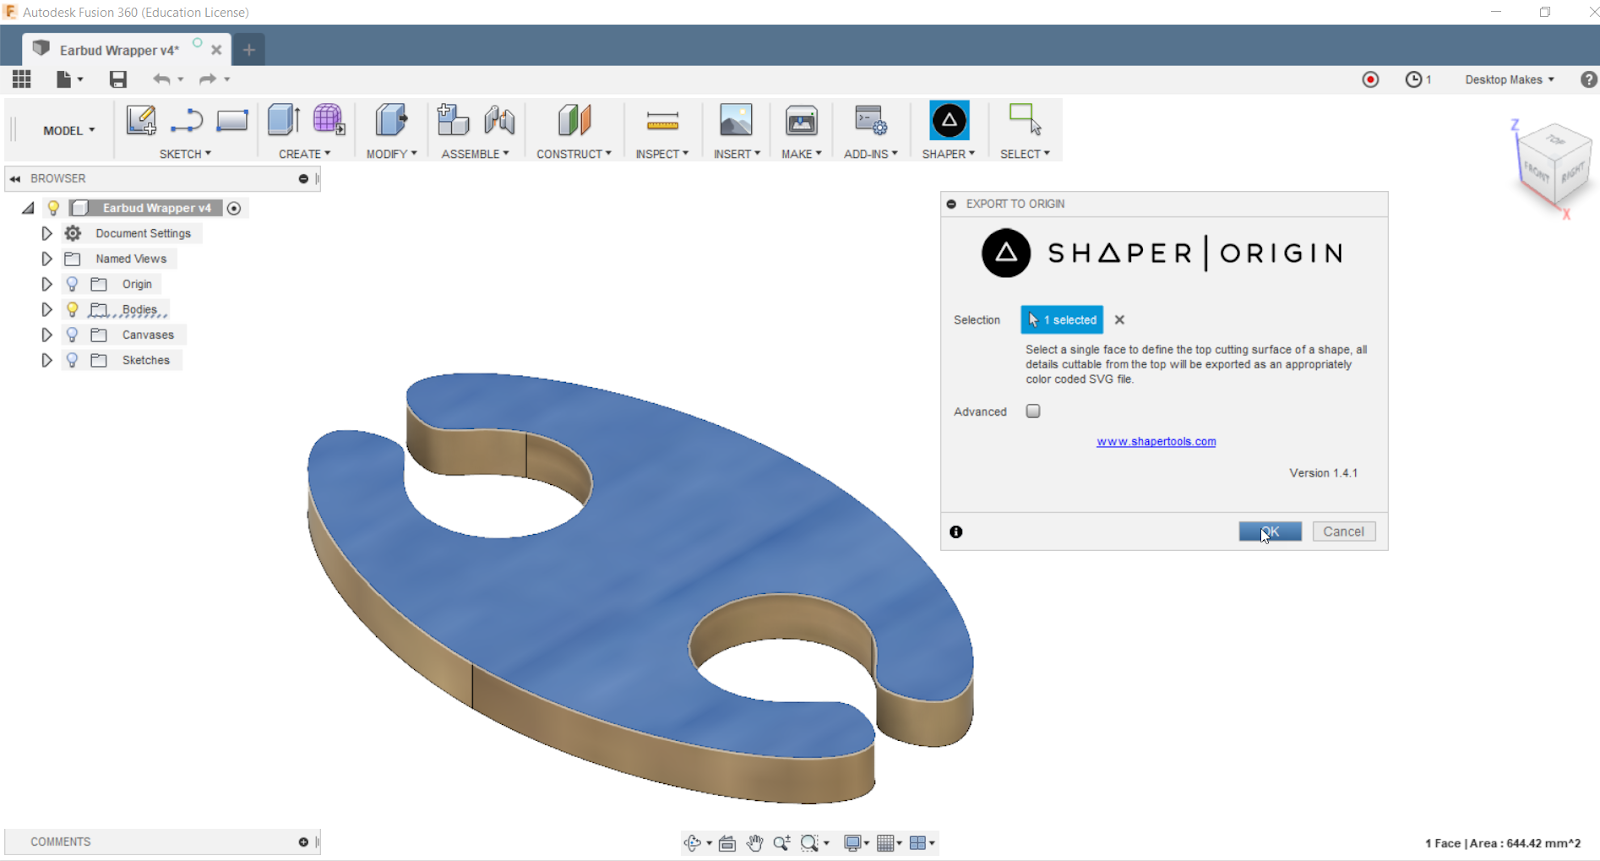
Task: Open the CREATE menu
Action: (x=304, y=154)
